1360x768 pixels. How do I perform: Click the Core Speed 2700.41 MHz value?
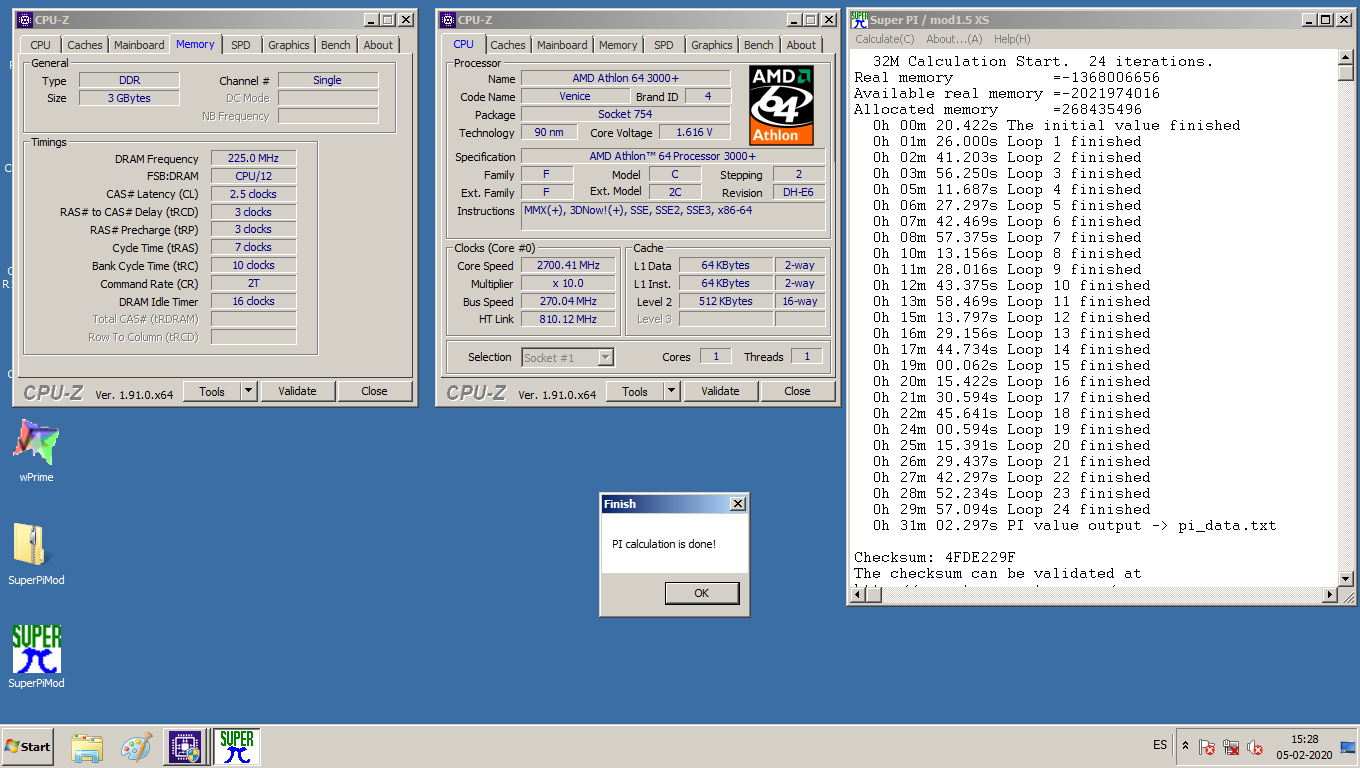coord(570,266)
